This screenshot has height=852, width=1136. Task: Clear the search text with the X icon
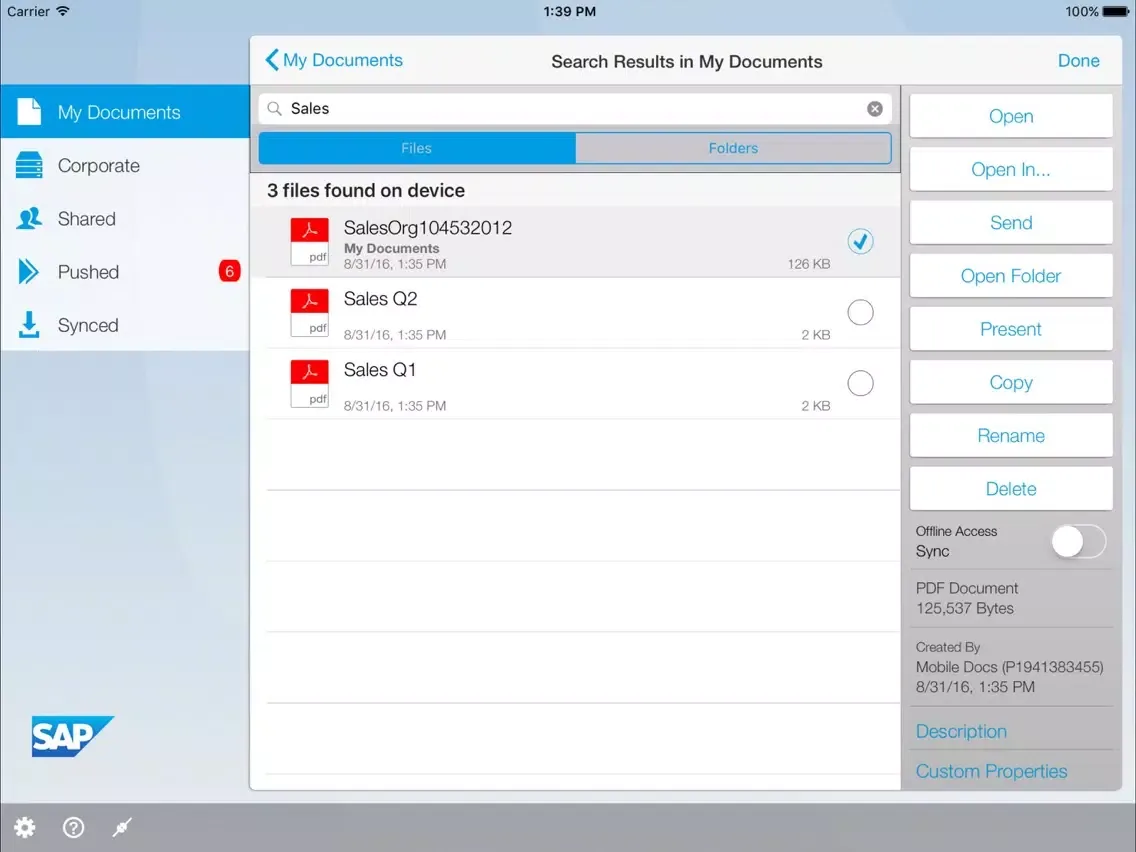(x=874, y=109)
